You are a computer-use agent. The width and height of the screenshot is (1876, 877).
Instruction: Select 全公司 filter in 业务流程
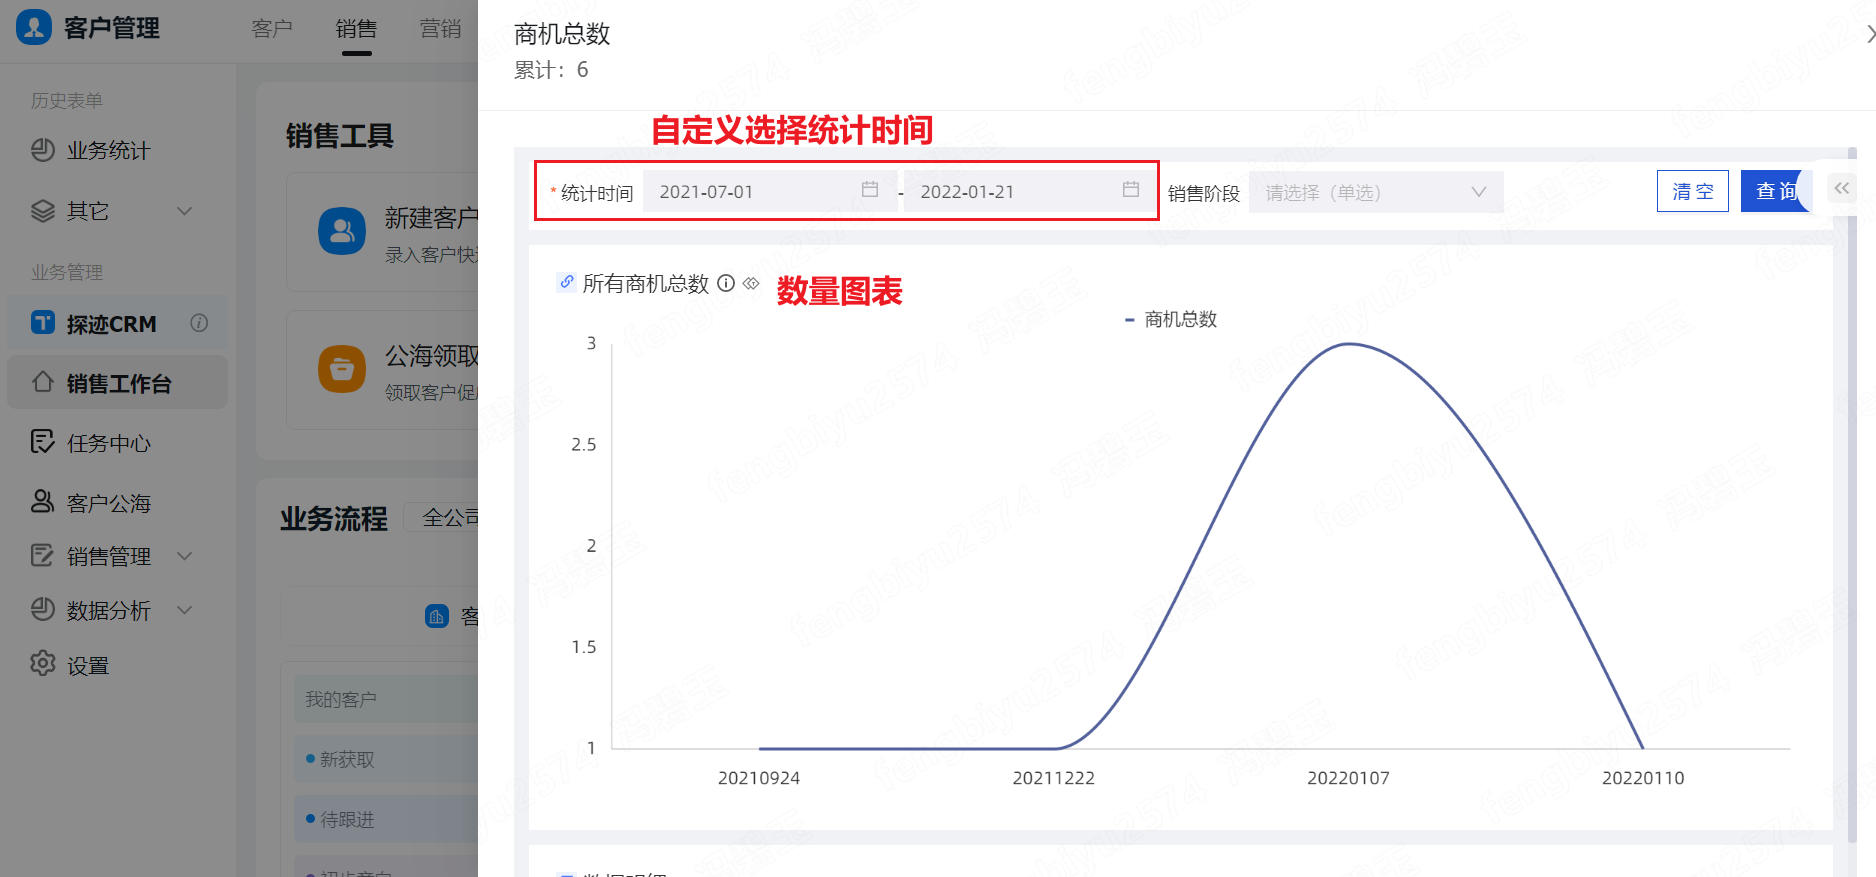point(442,518)
